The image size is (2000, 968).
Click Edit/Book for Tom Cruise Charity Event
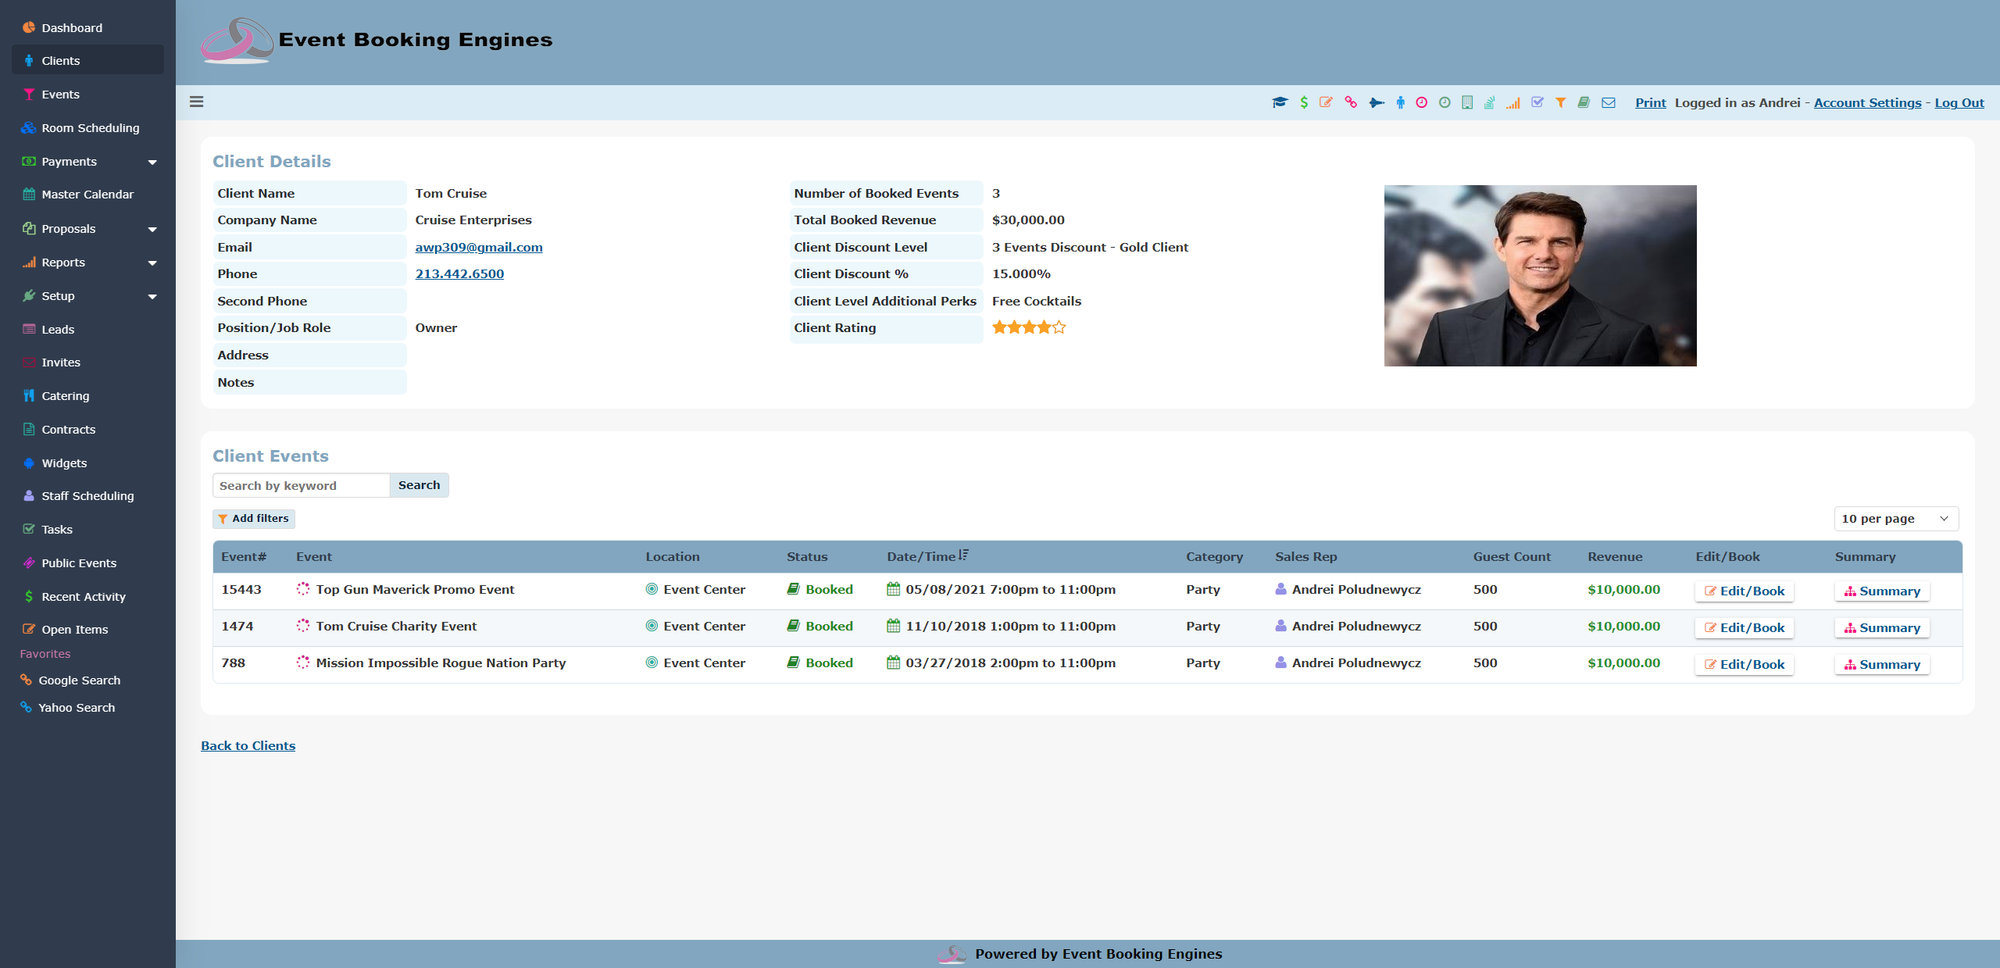point(1744,628)
